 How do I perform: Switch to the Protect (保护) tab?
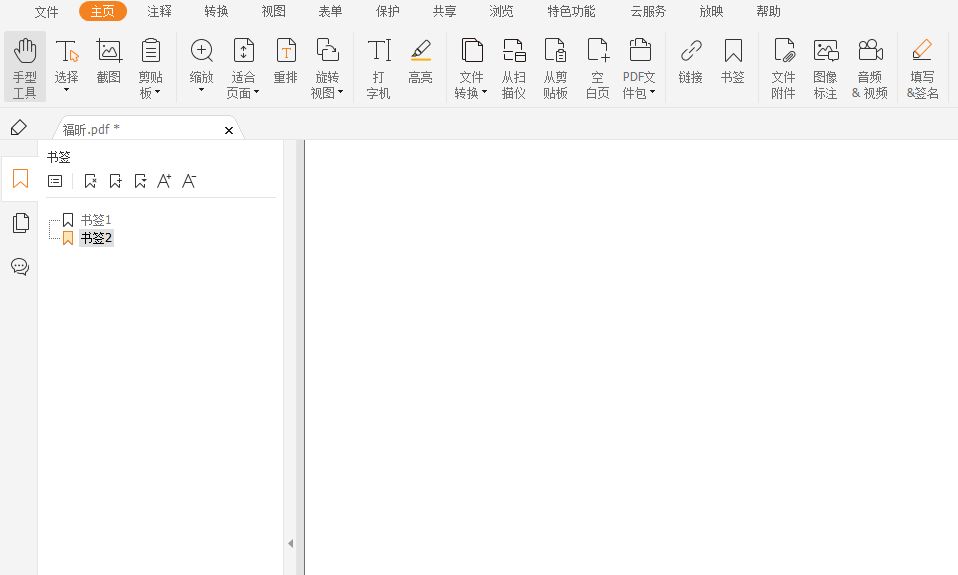pos(387,12)
